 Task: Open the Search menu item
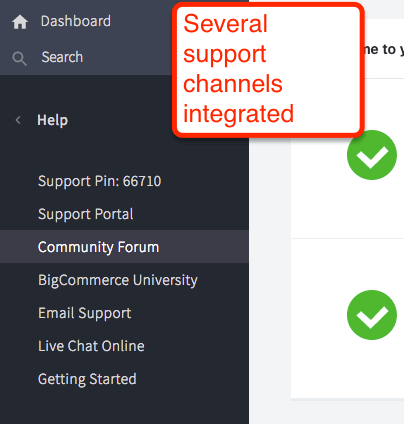(x=62, y=57)
